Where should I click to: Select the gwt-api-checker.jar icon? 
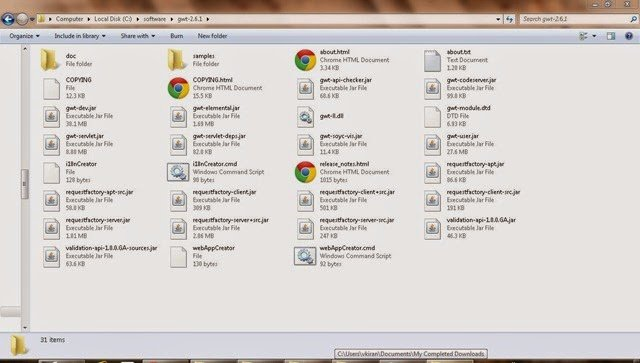coord(305,89)
